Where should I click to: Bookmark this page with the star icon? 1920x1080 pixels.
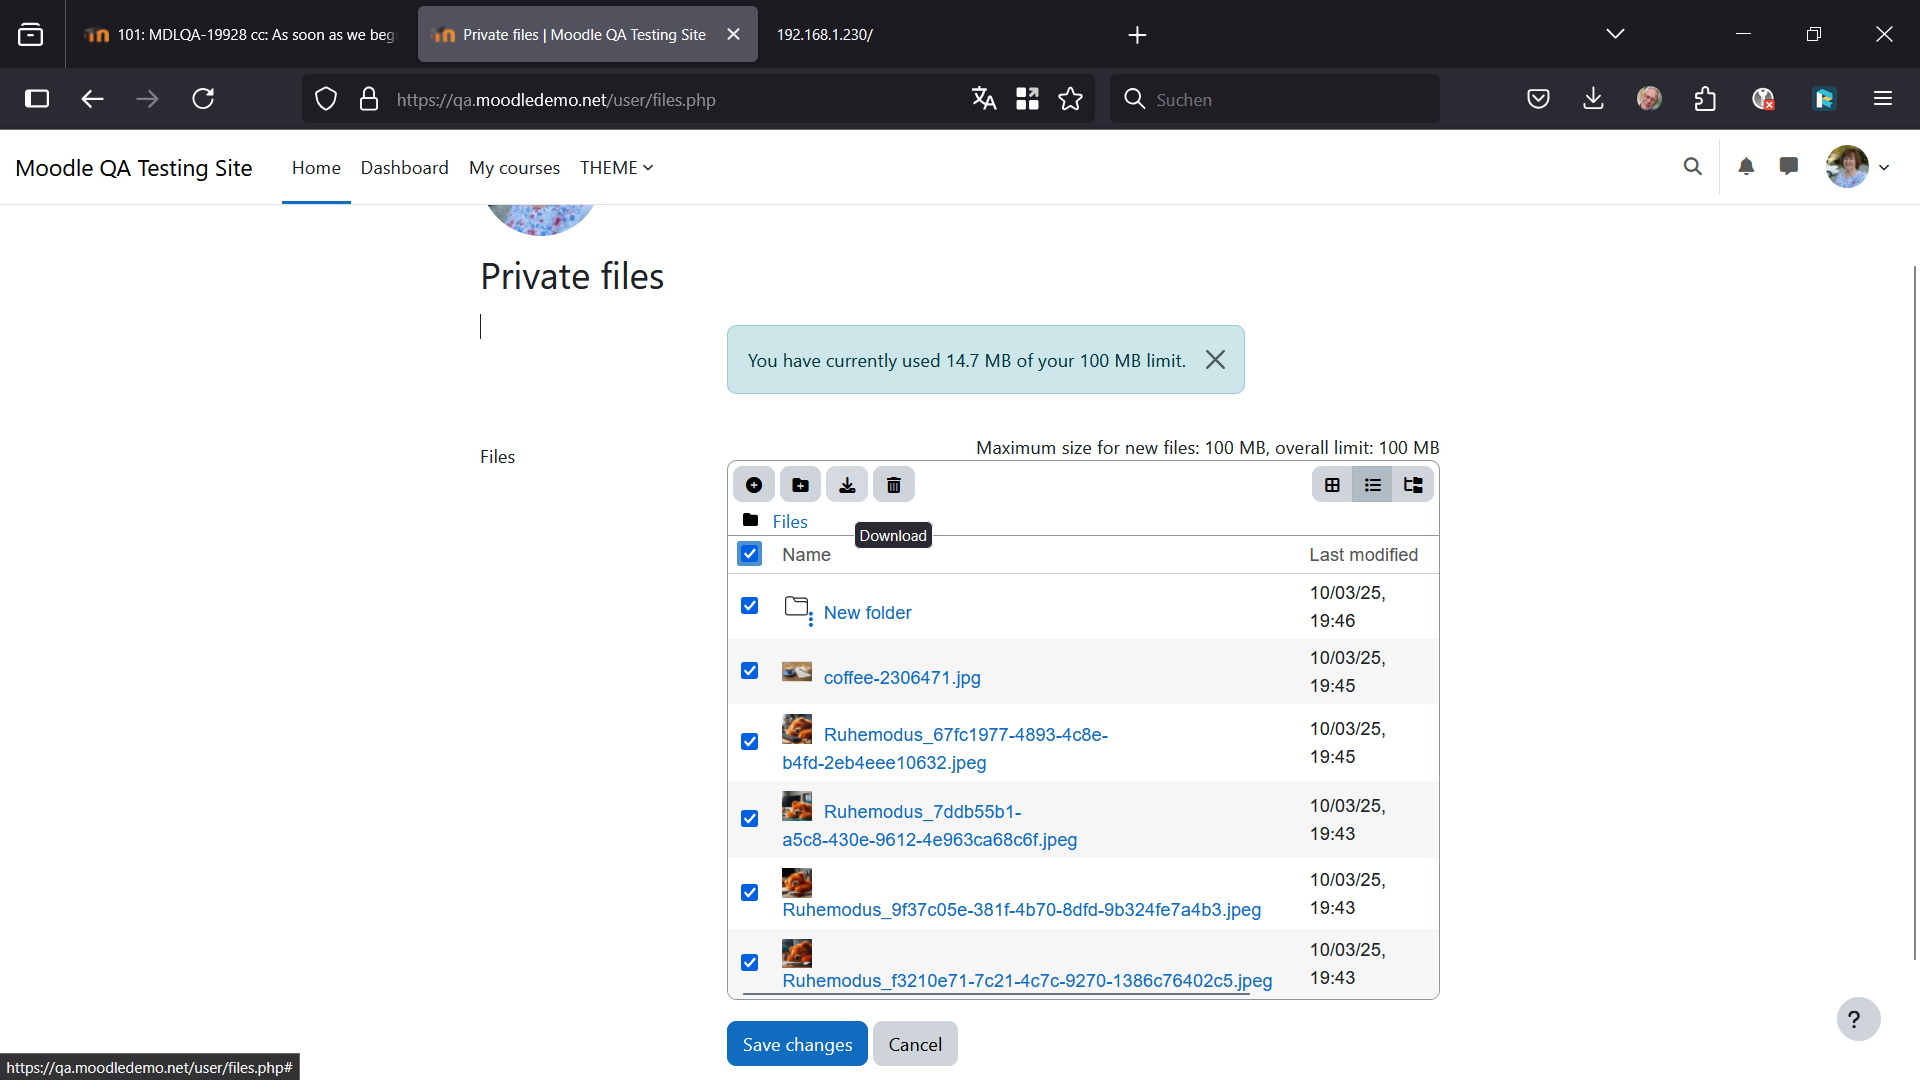1071,99
